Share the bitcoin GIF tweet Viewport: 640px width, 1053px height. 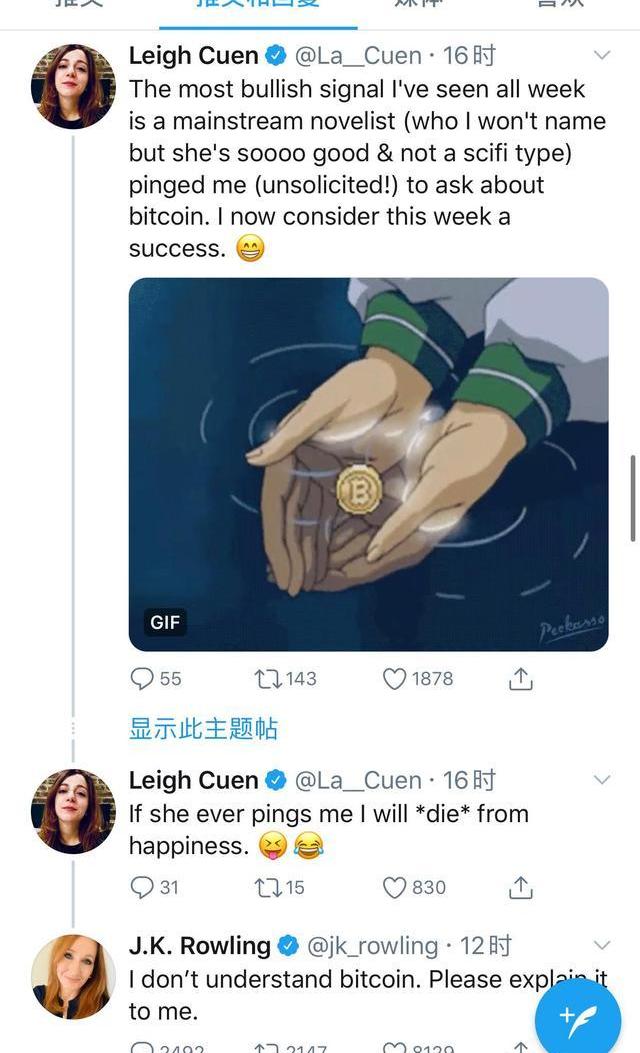click(520, 678)
